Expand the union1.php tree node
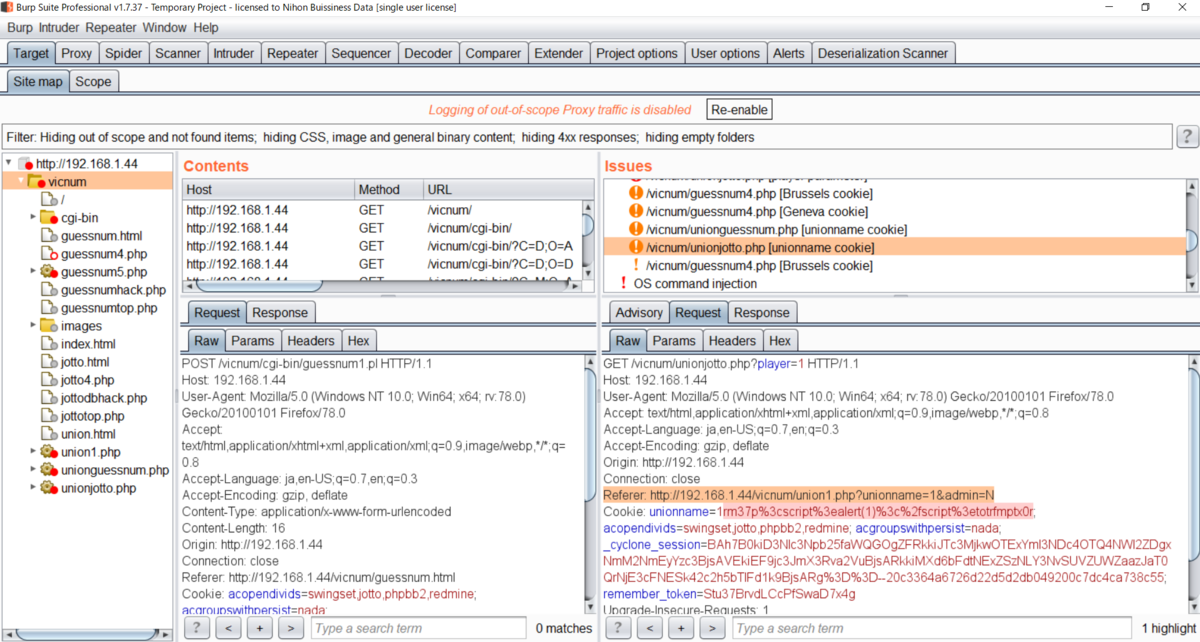1200x642 pixels. pos(33,452)
